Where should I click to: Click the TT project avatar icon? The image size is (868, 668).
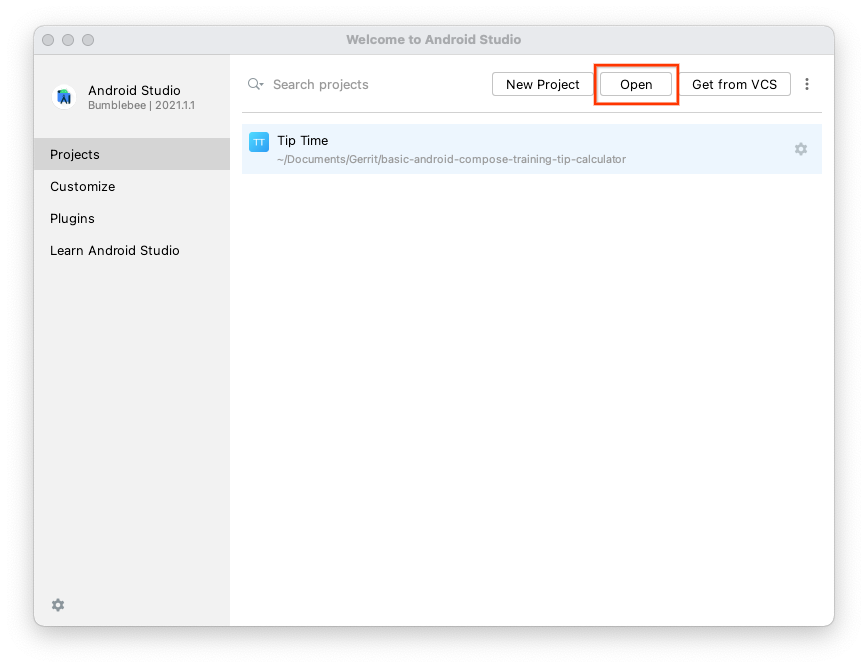[x=259, y=142]
